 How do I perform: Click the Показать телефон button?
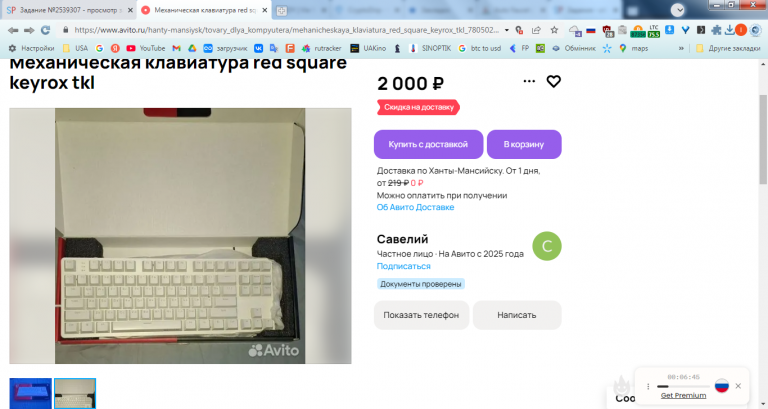[421, 315]
